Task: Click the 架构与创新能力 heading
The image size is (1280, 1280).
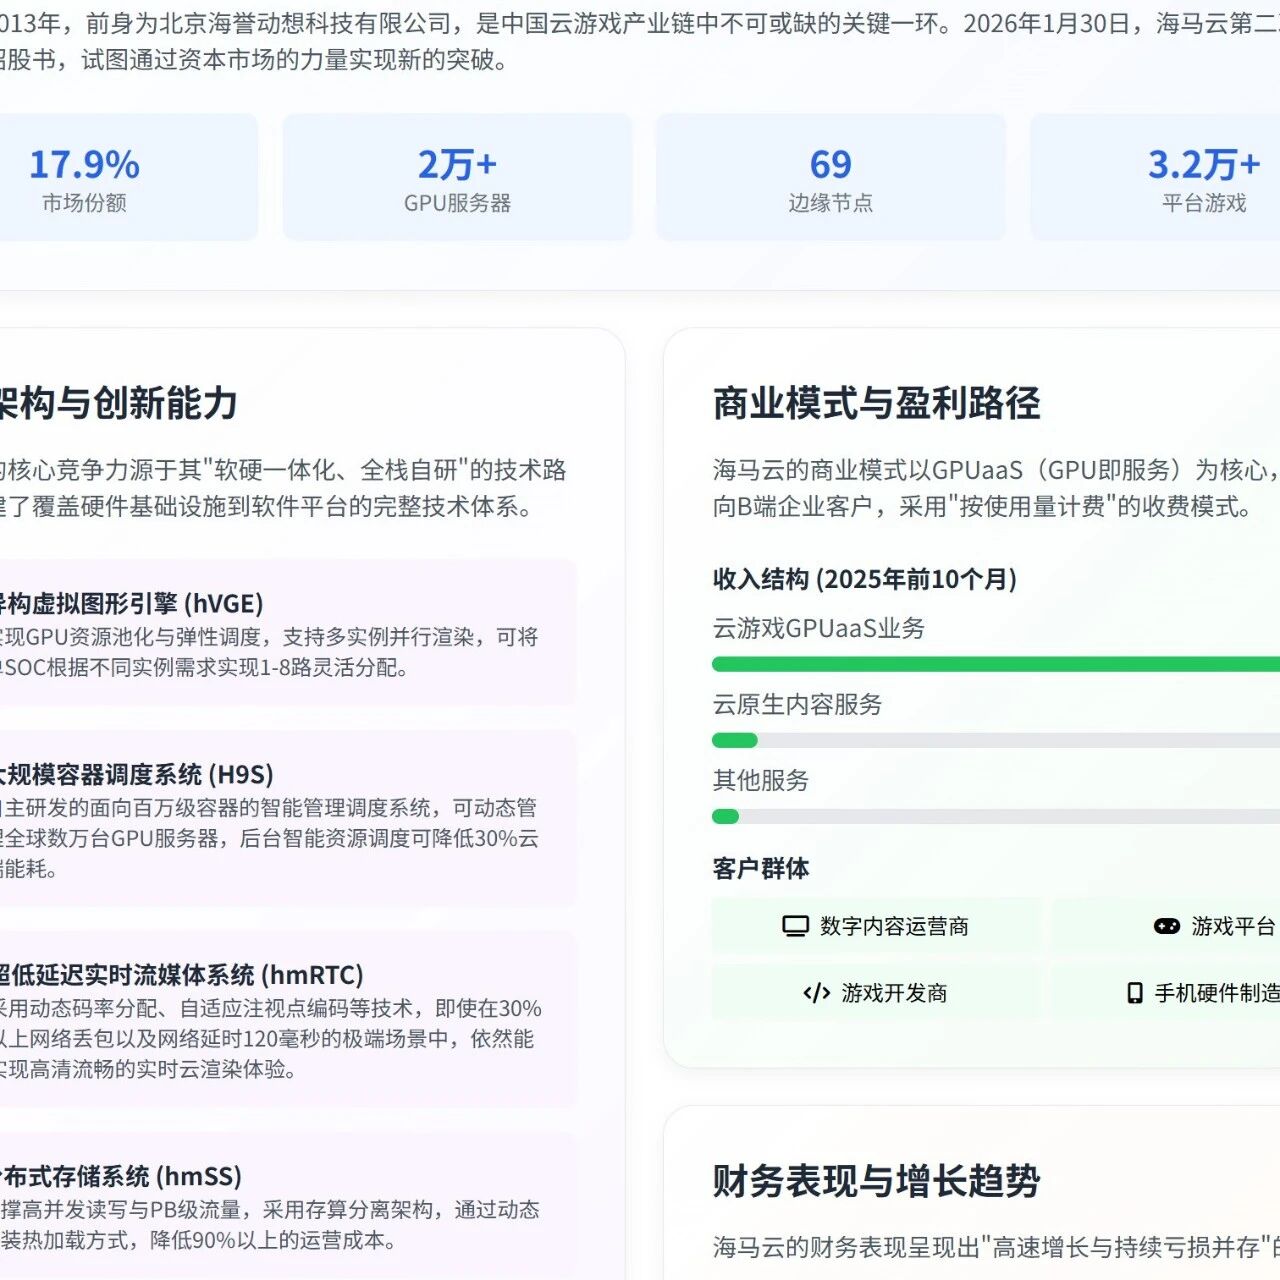Action: pos(118,403)
